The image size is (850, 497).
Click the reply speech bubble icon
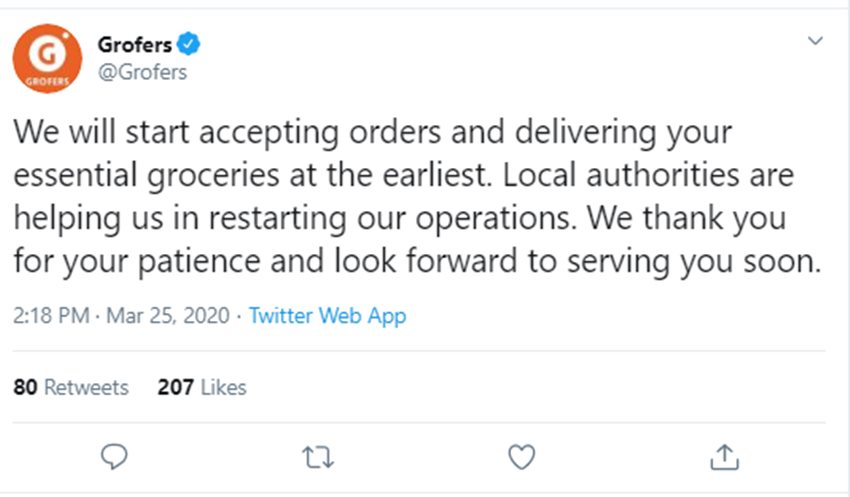pyautogui.click(x=116, y=457)
